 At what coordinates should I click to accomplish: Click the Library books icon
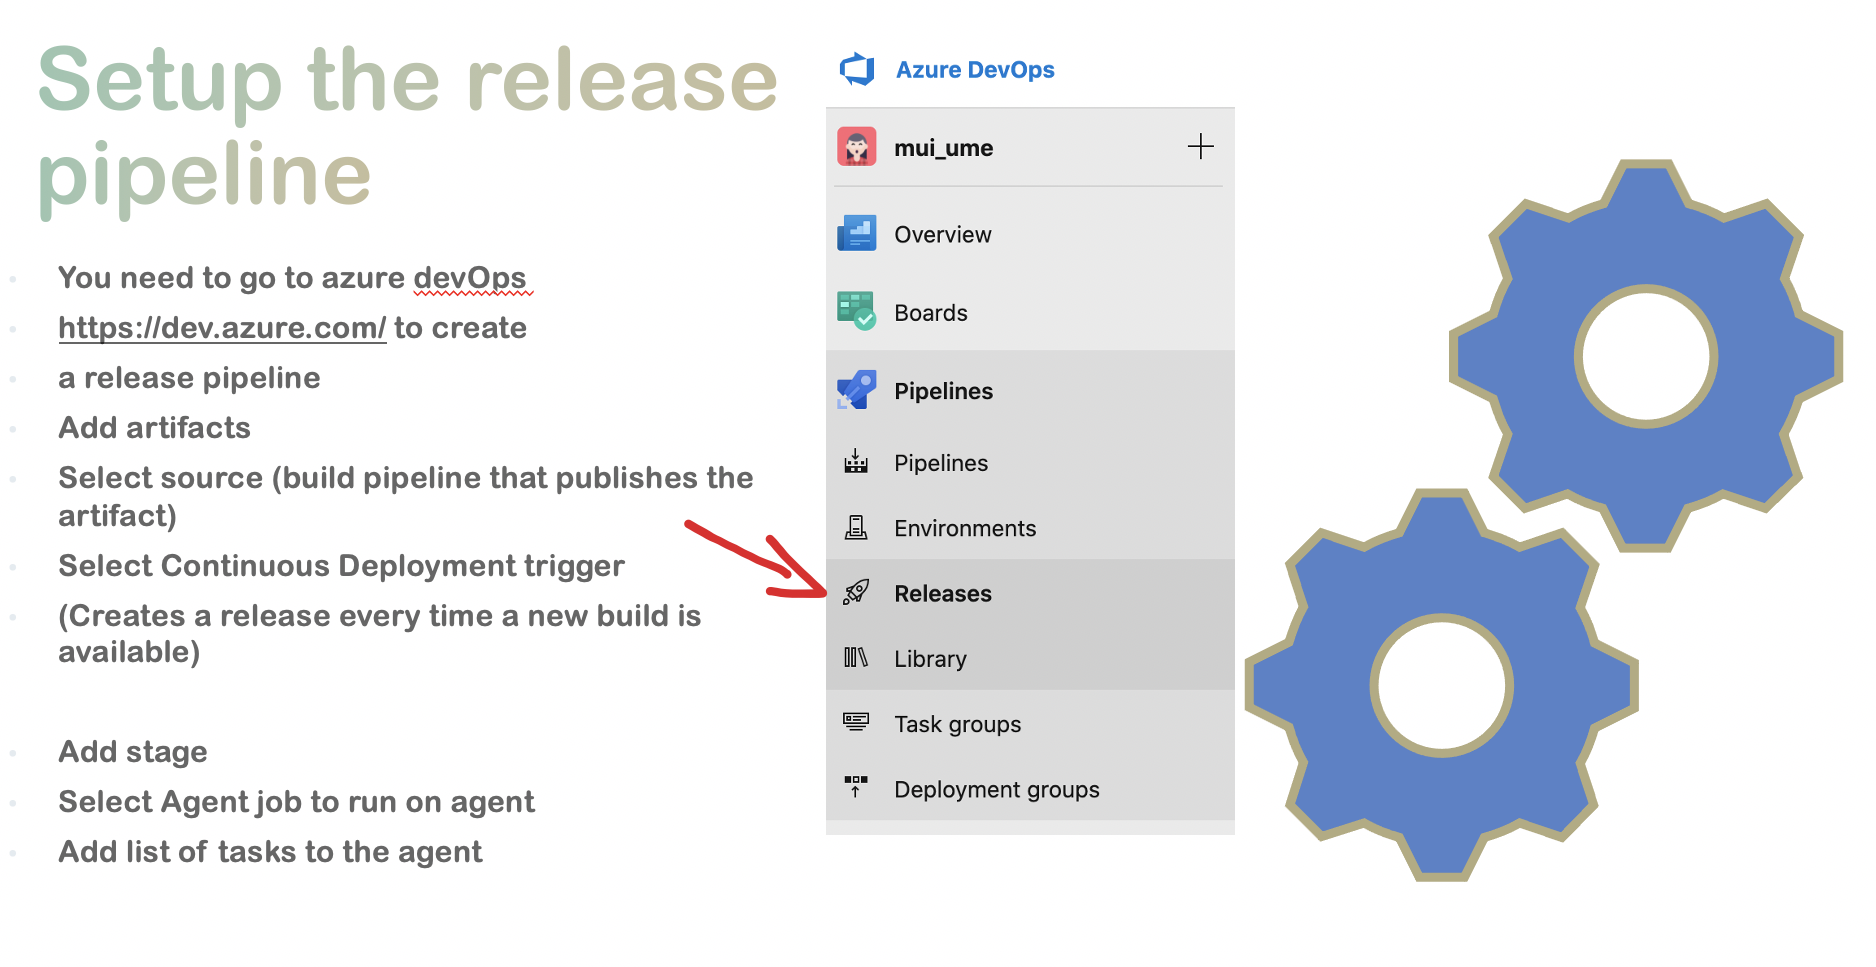click(x=856, y=657)
